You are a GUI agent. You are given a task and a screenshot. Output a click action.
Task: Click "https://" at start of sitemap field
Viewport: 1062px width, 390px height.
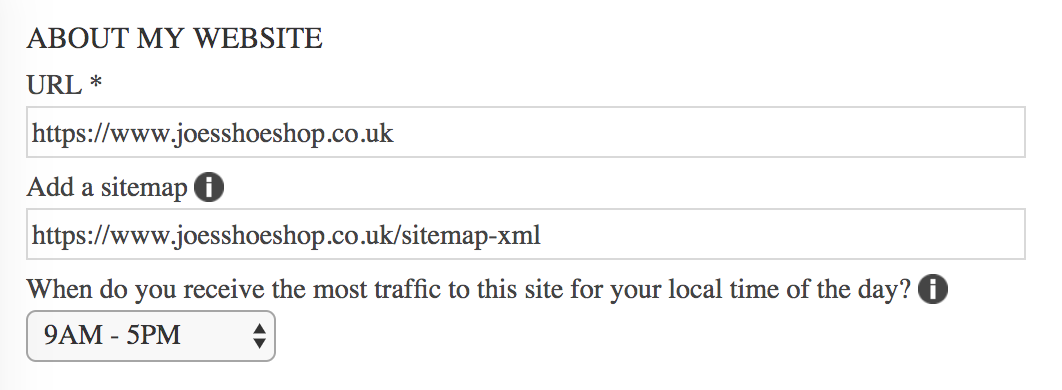click(71, 235)
